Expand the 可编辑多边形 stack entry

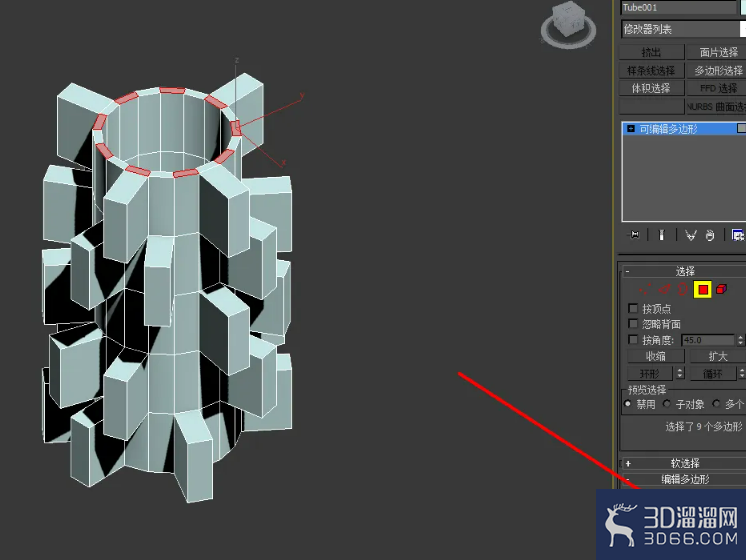tap(631, 128)
